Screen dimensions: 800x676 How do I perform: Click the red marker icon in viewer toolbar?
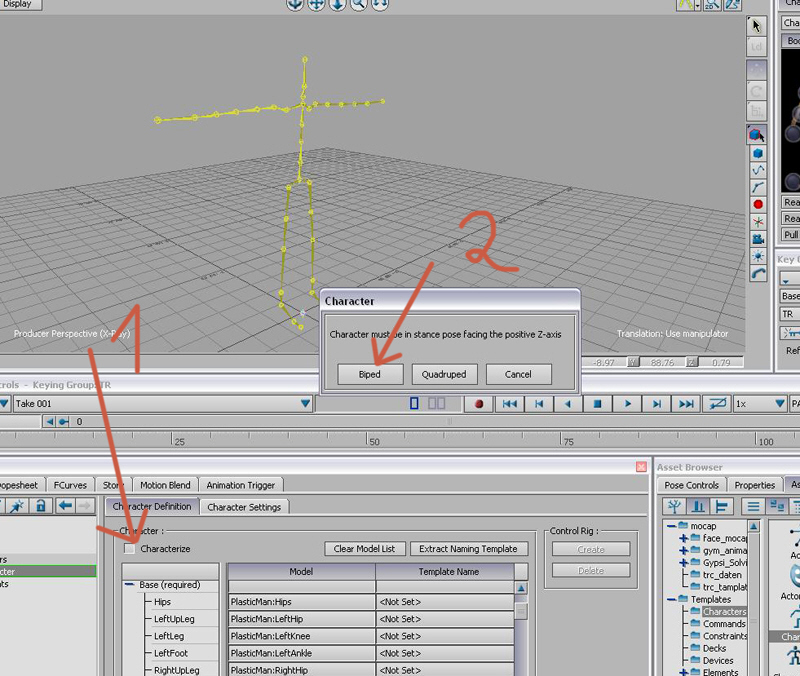click(758, 204)
